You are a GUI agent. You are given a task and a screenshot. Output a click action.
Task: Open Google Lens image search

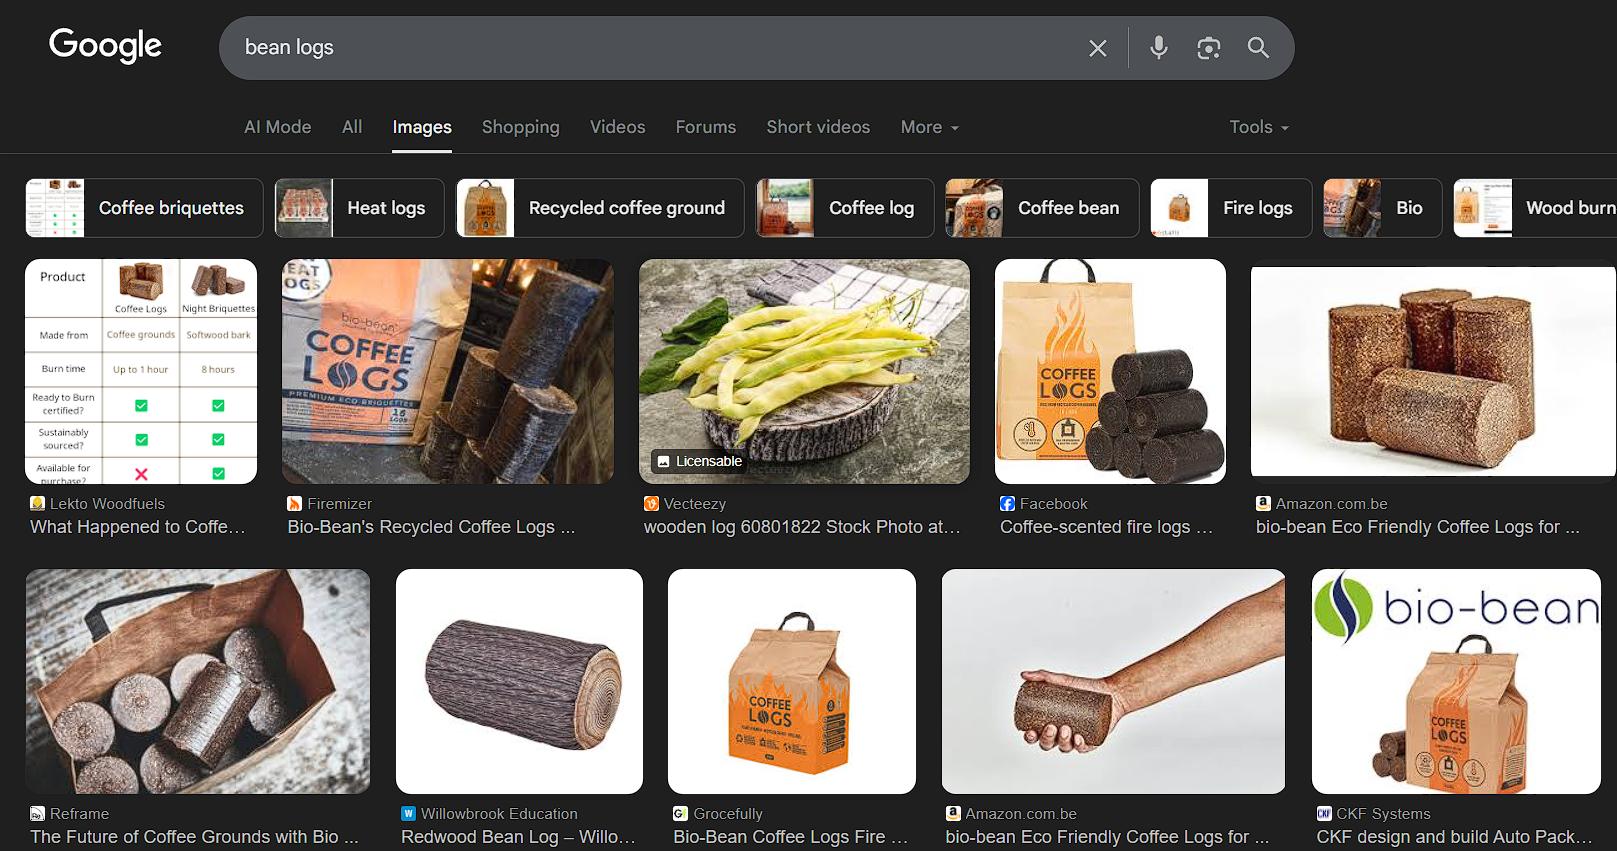(1209, 48)
